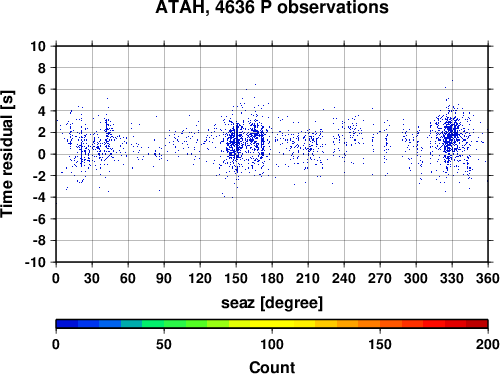This screenshot has height=374, width=500.
Task: Click the dense data cluster near azimuth 330
Action: pyautogui.click(x=452, y=137)
